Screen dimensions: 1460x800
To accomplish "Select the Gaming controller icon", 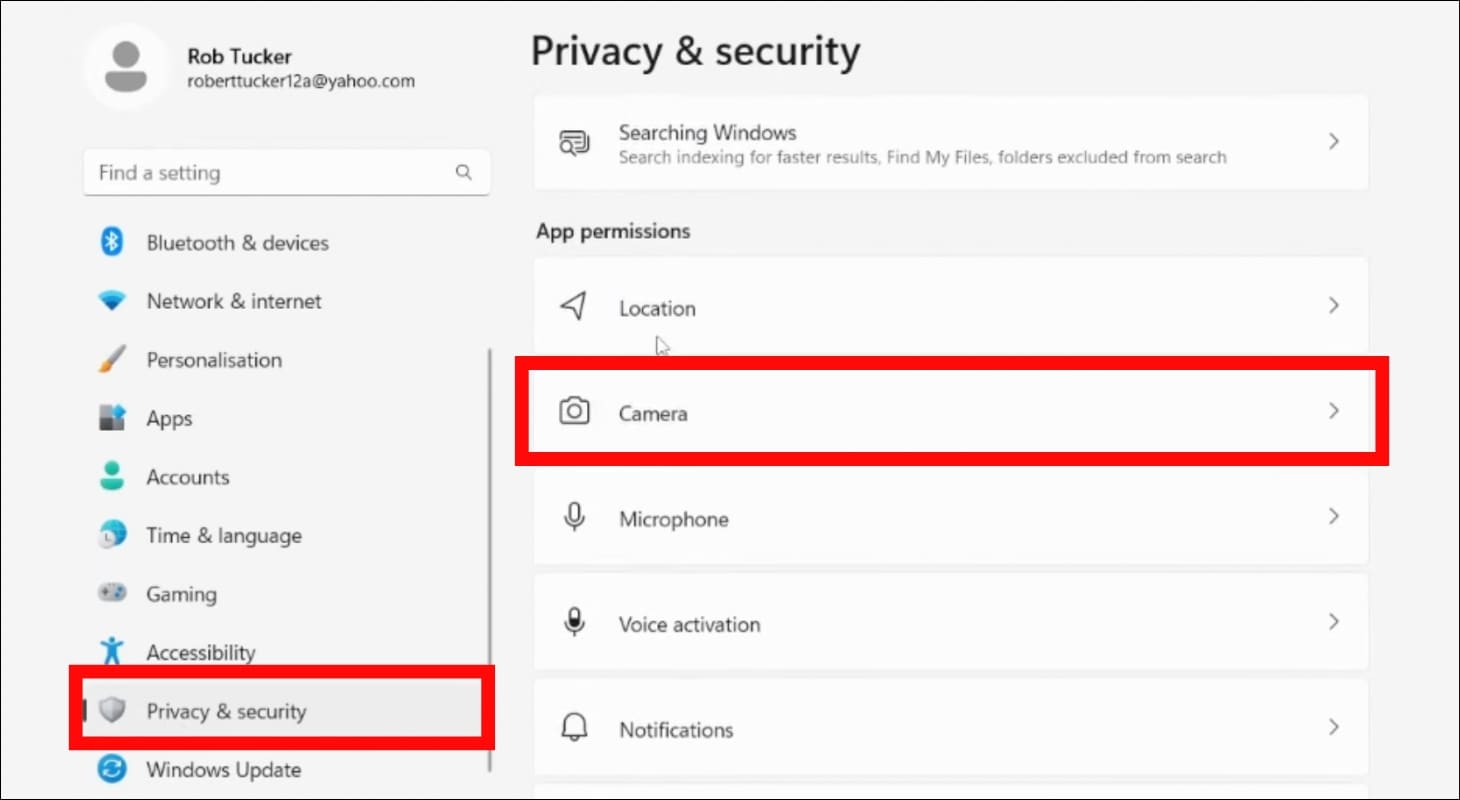I will tap(112, 594).
